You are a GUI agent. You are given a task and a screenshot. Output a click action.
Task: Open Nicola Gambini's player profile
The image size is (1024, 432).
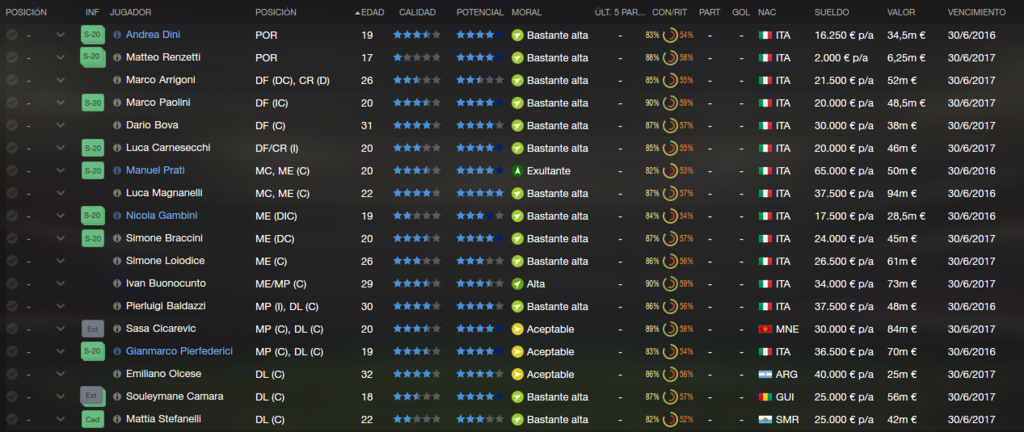pos(161,215)
